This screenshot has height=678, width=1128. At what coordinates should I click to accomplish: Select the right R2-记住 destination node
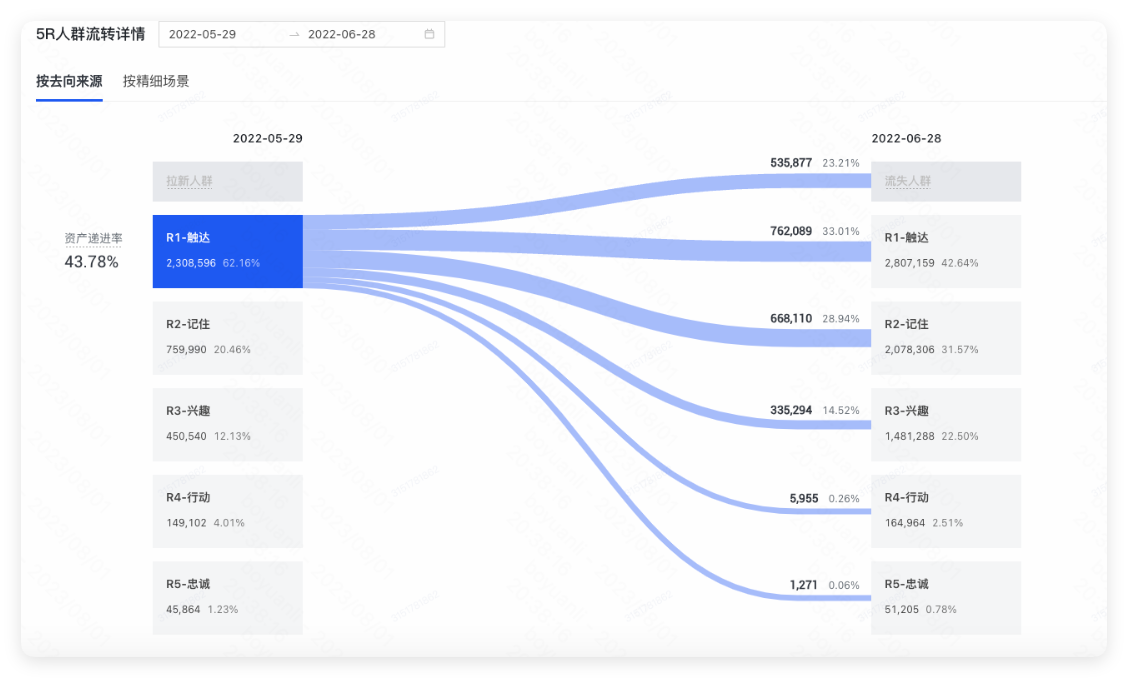(946, 338)
